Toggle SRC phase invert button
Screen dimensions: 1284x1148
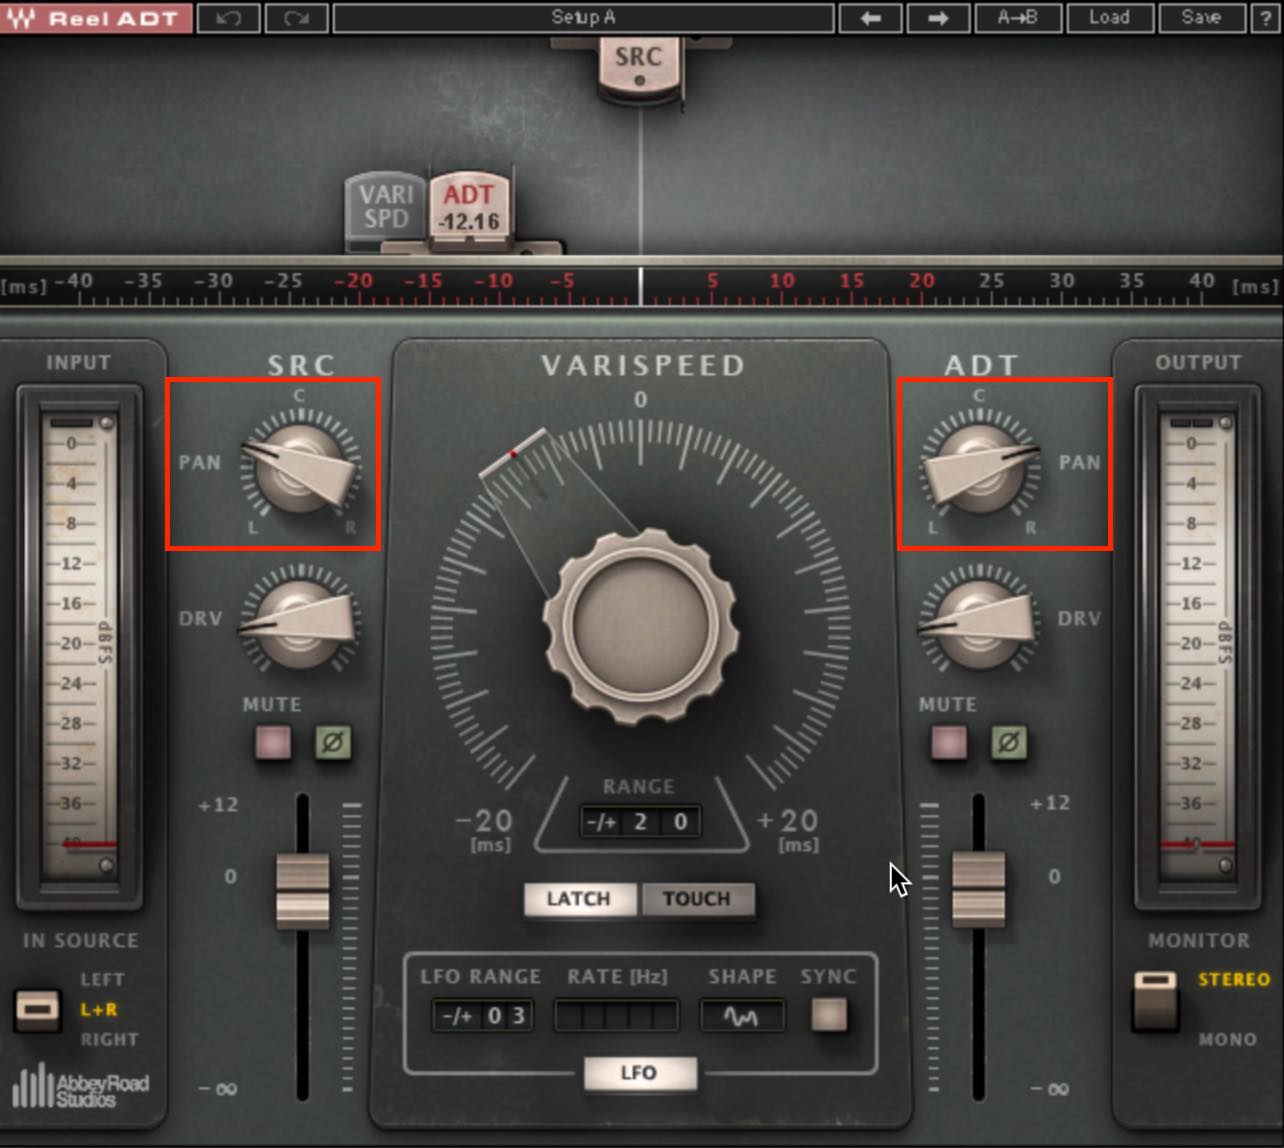coord(333,743)
